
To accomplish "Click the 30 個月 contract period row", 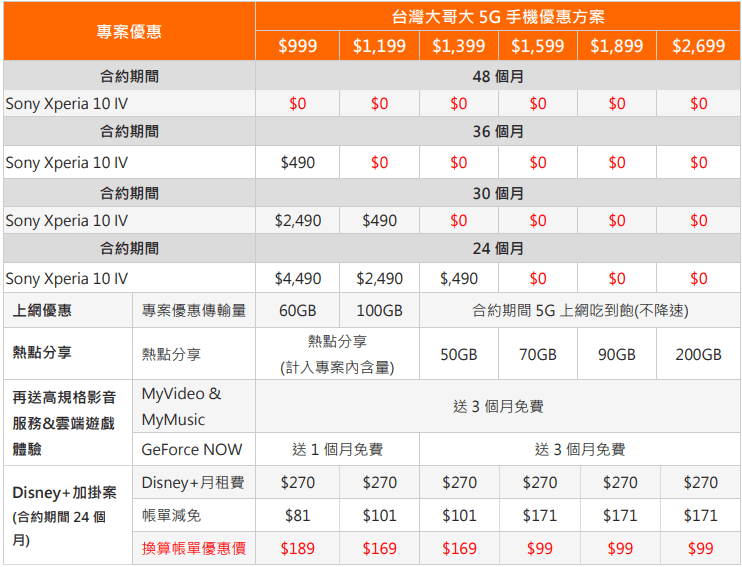I will (497, 193).
